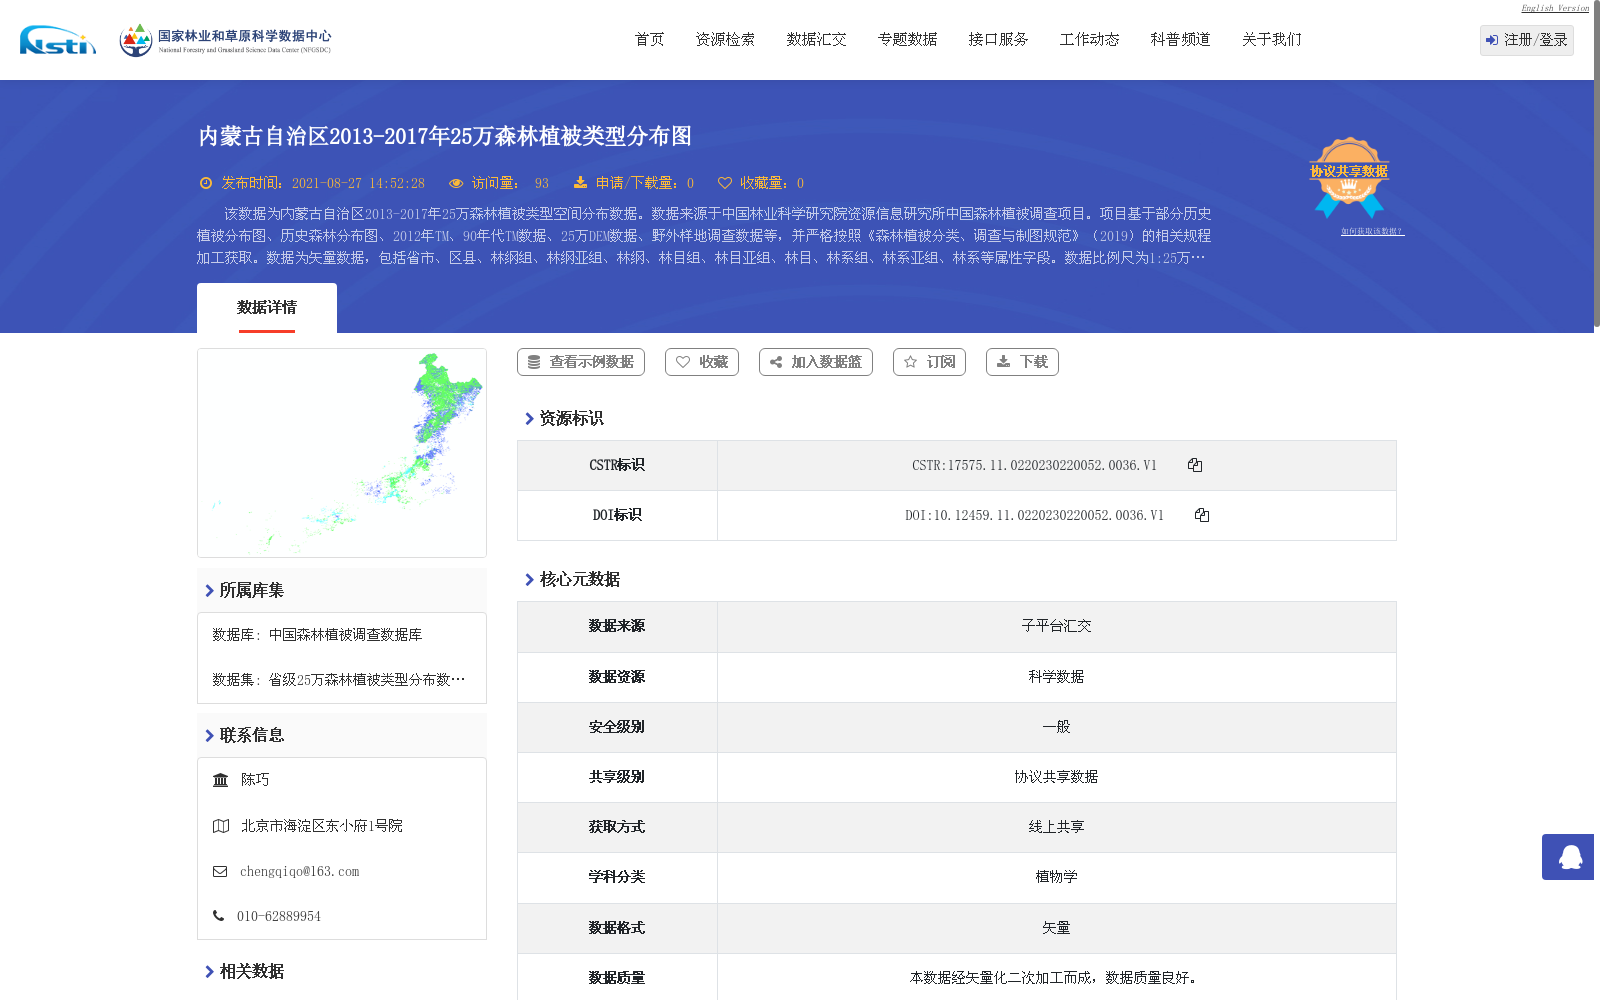Click the chevron beside 核心元数据 heading

pos(529,580)
